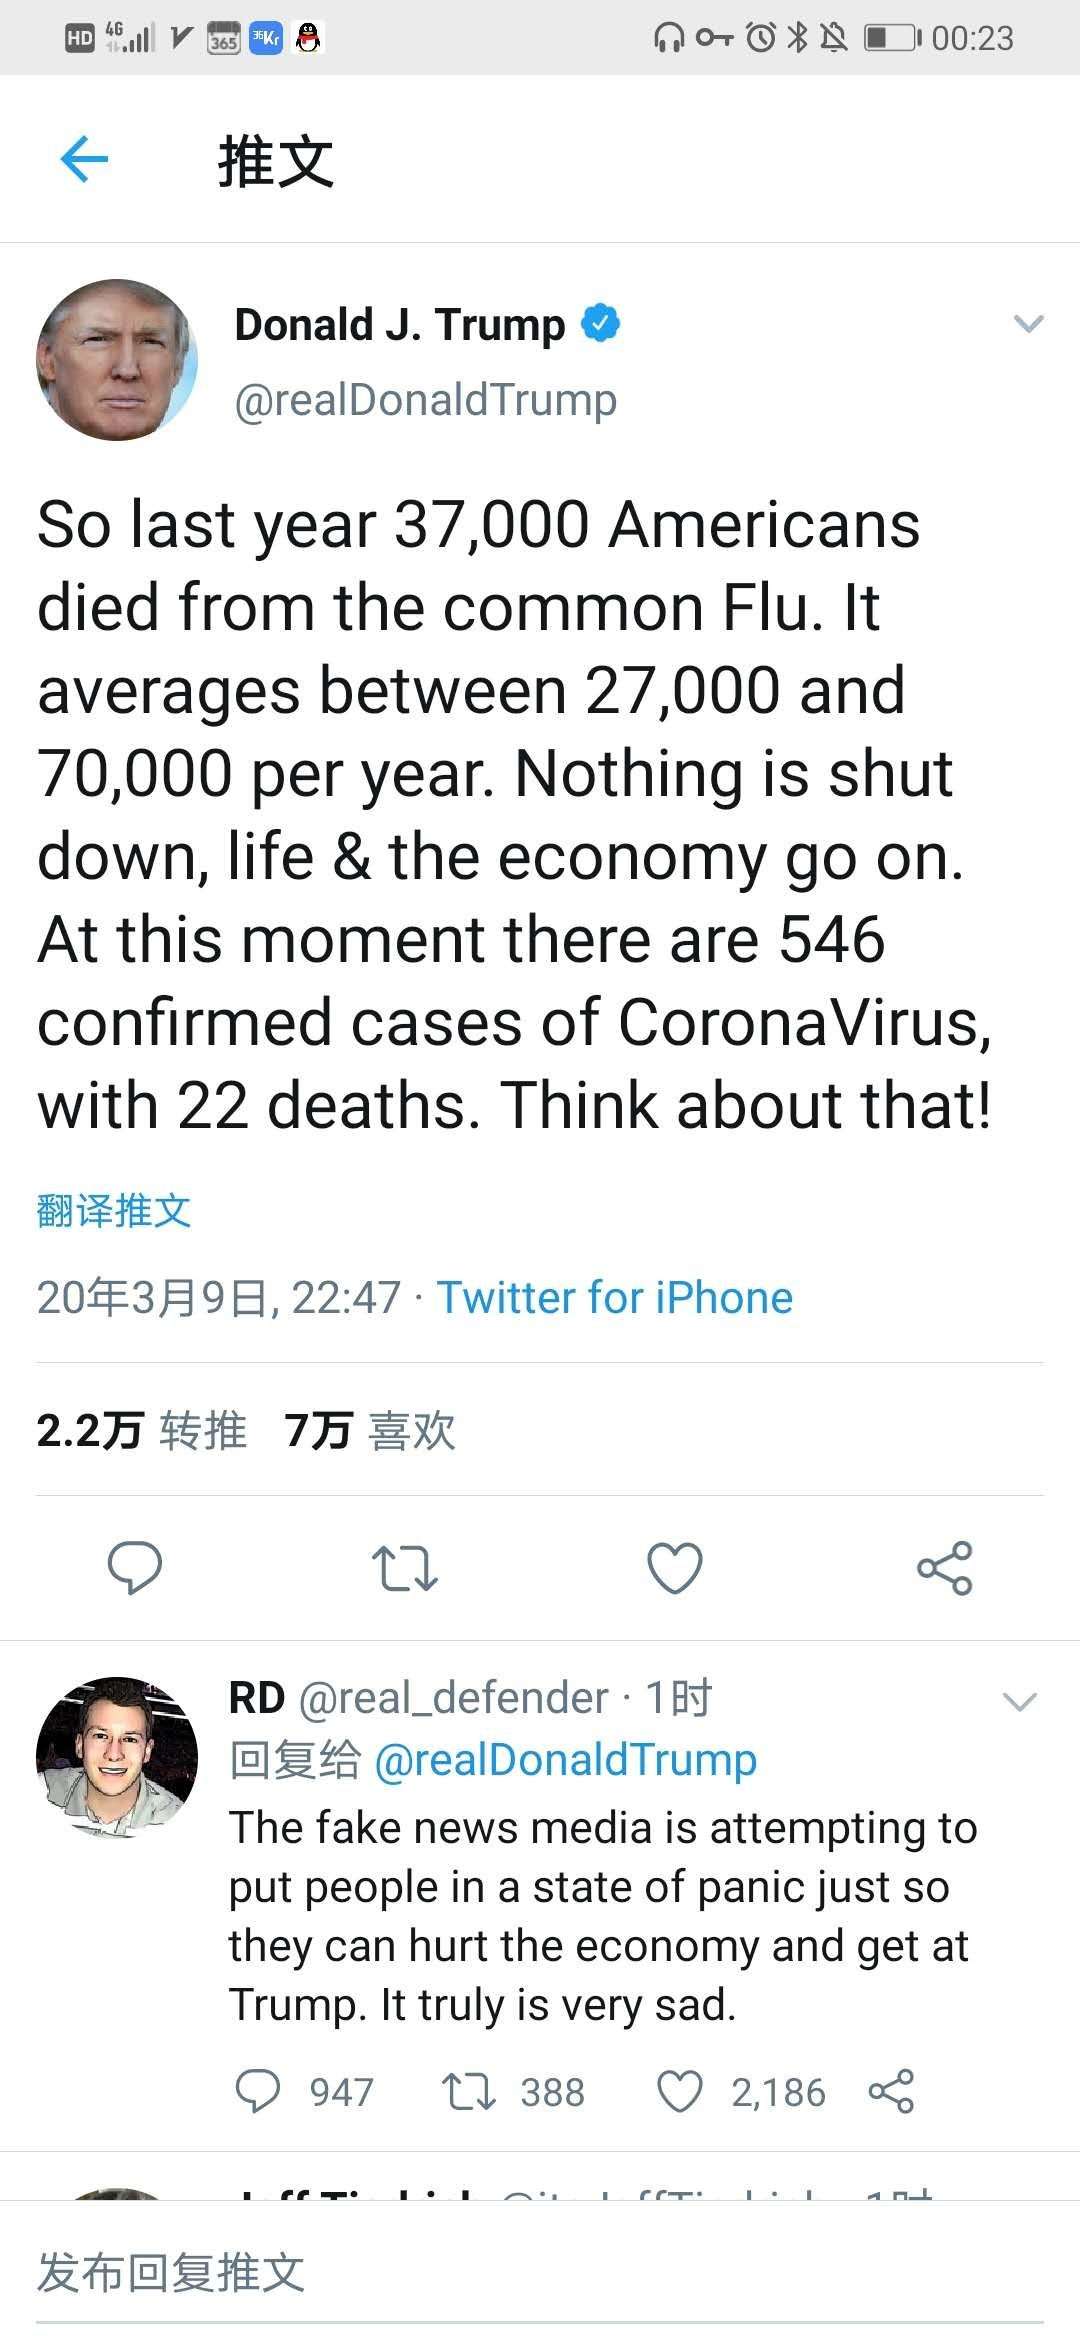View the 7万 喜欢 likes list
This screenshot has width=1080, height=2340.
tap(370, 1430)
